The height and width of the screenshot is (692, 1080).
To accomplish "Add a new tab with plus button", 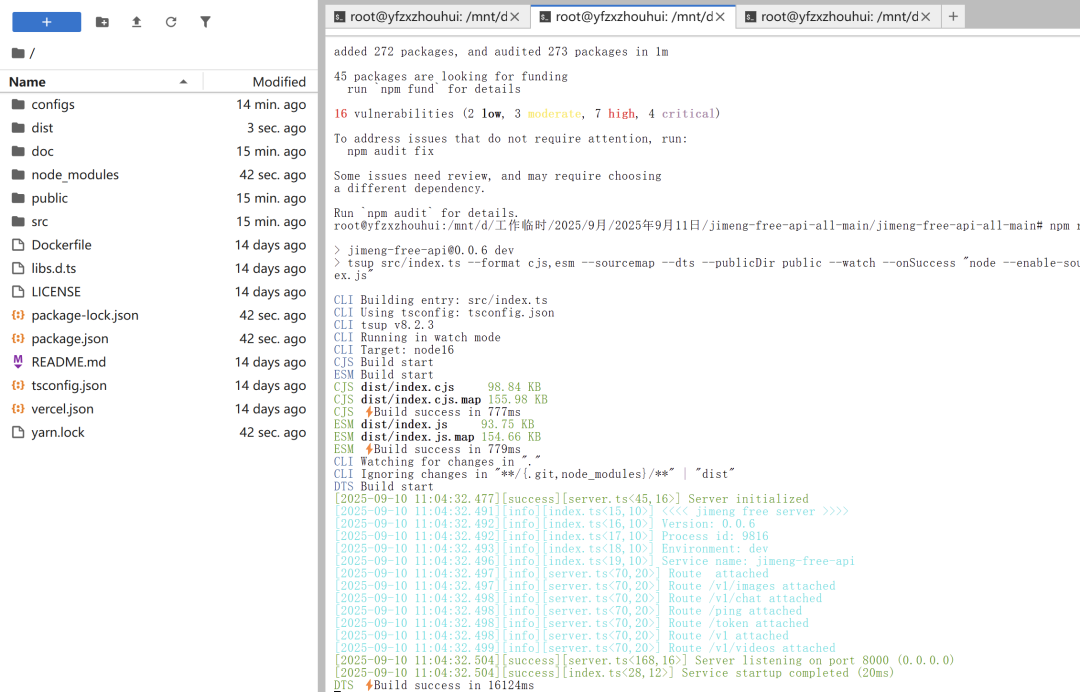I will (x=953, y=16).
